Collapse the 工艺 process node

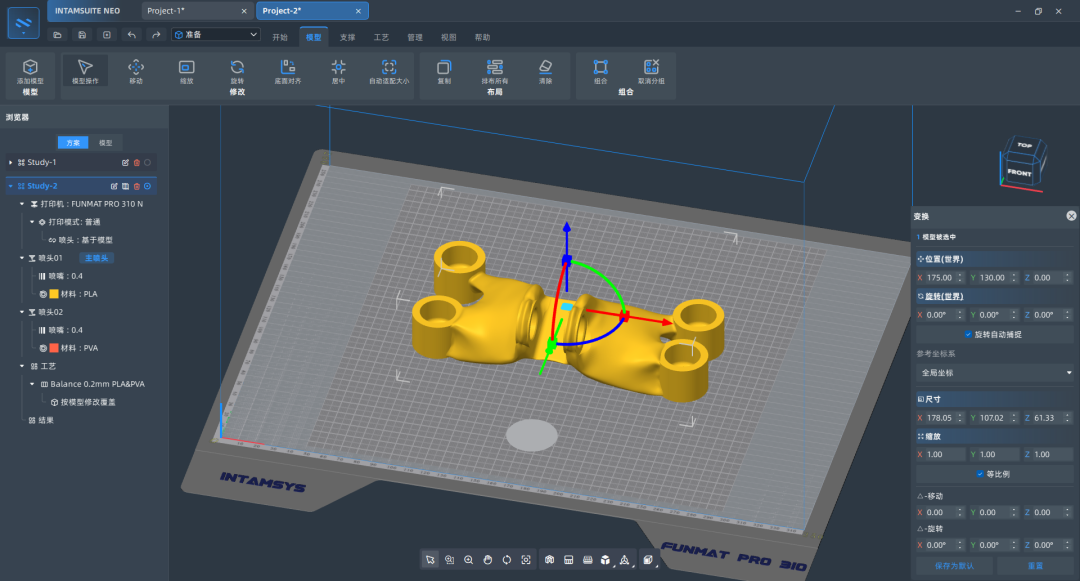[x=22, y=366]
